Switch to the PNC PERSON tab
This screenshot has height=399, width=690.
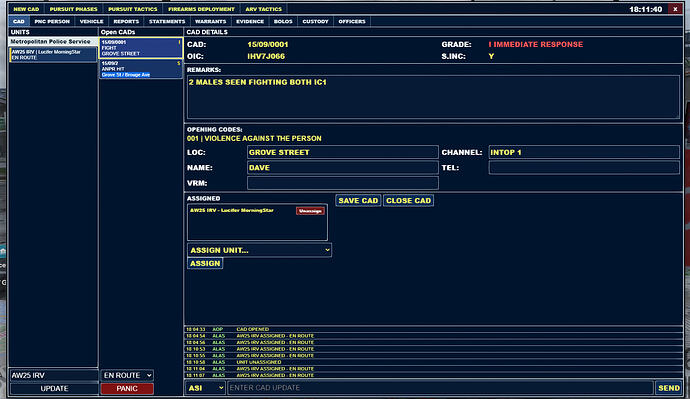pos(52,21)
